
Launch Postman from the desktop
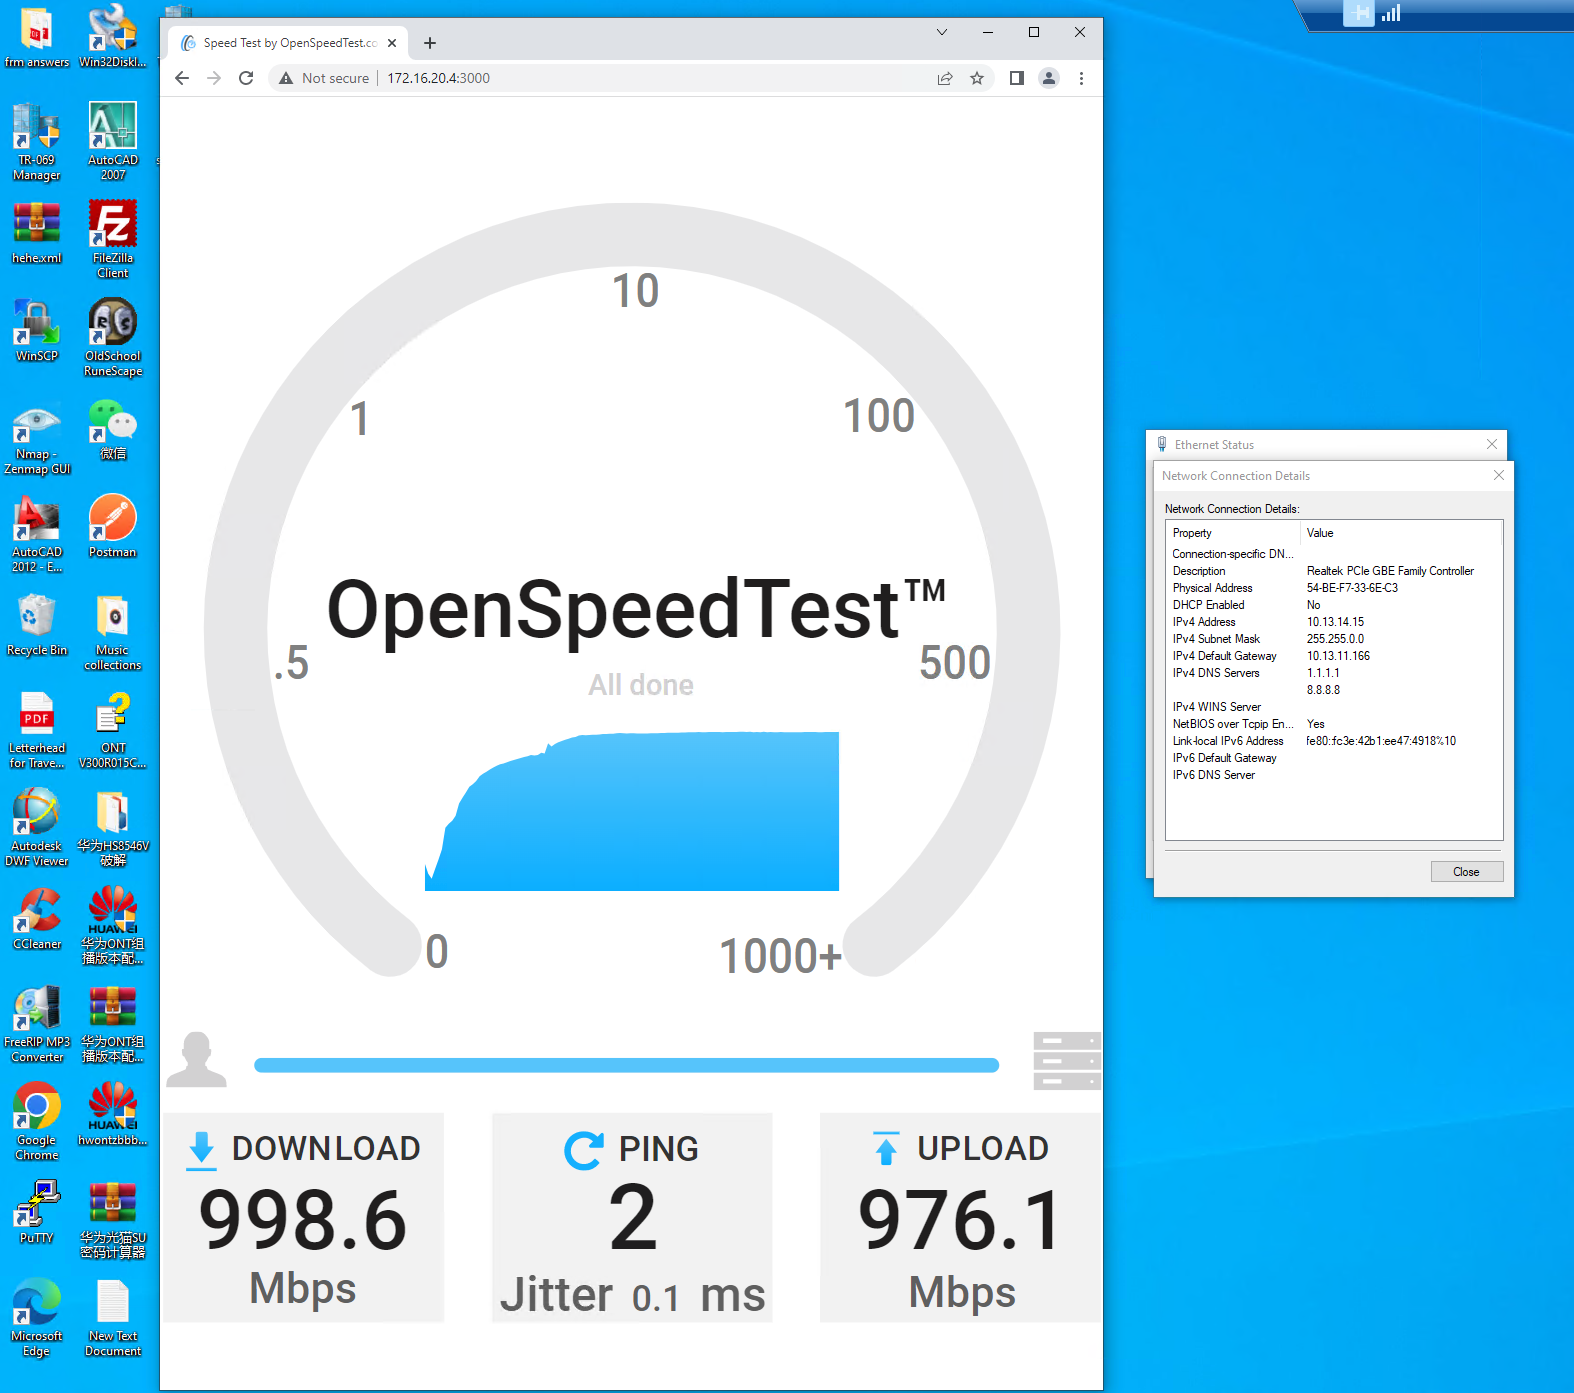pyautogui.click(x=113, y=527)
